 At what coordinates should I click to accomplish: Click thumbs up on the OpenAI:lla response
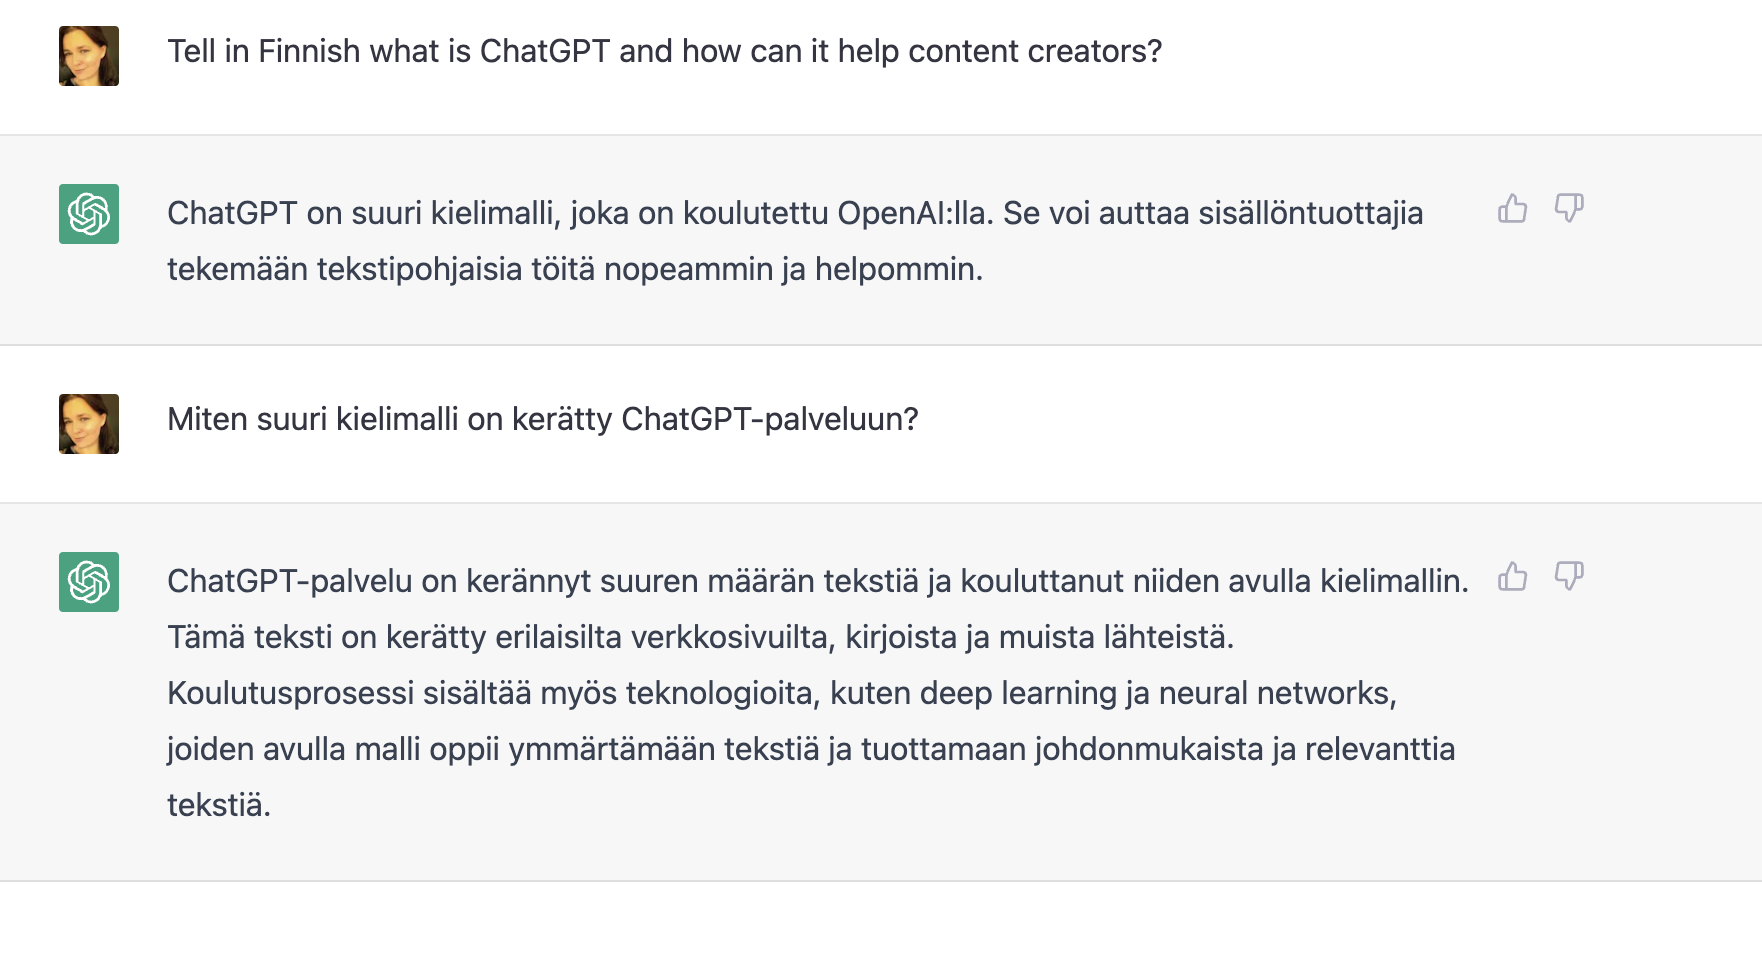(x=1512, y=208)
